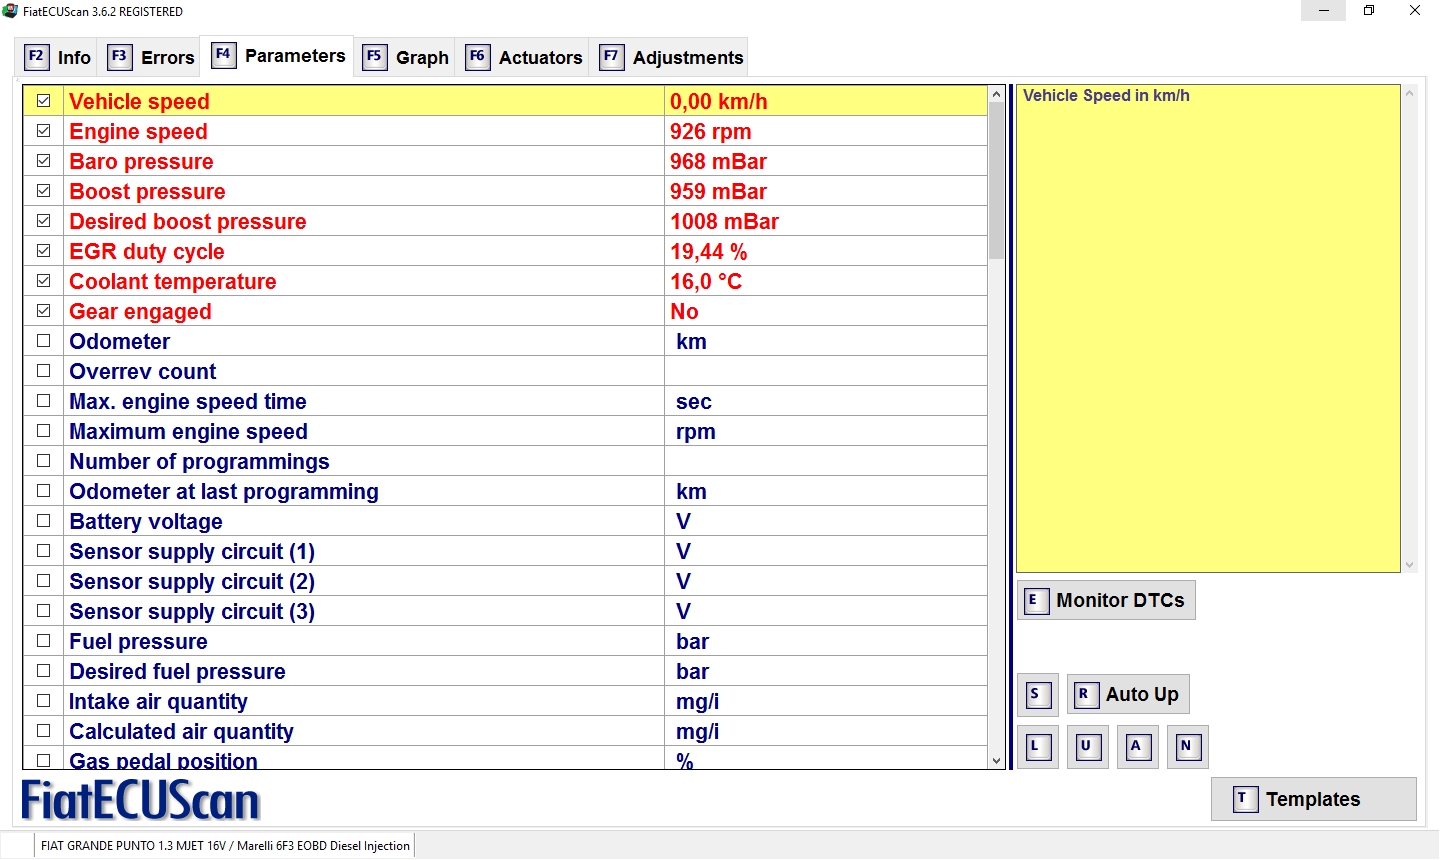Select the Vehicle speed row label
Viewport: 1440px width, 860px height.
click(139, 101)
